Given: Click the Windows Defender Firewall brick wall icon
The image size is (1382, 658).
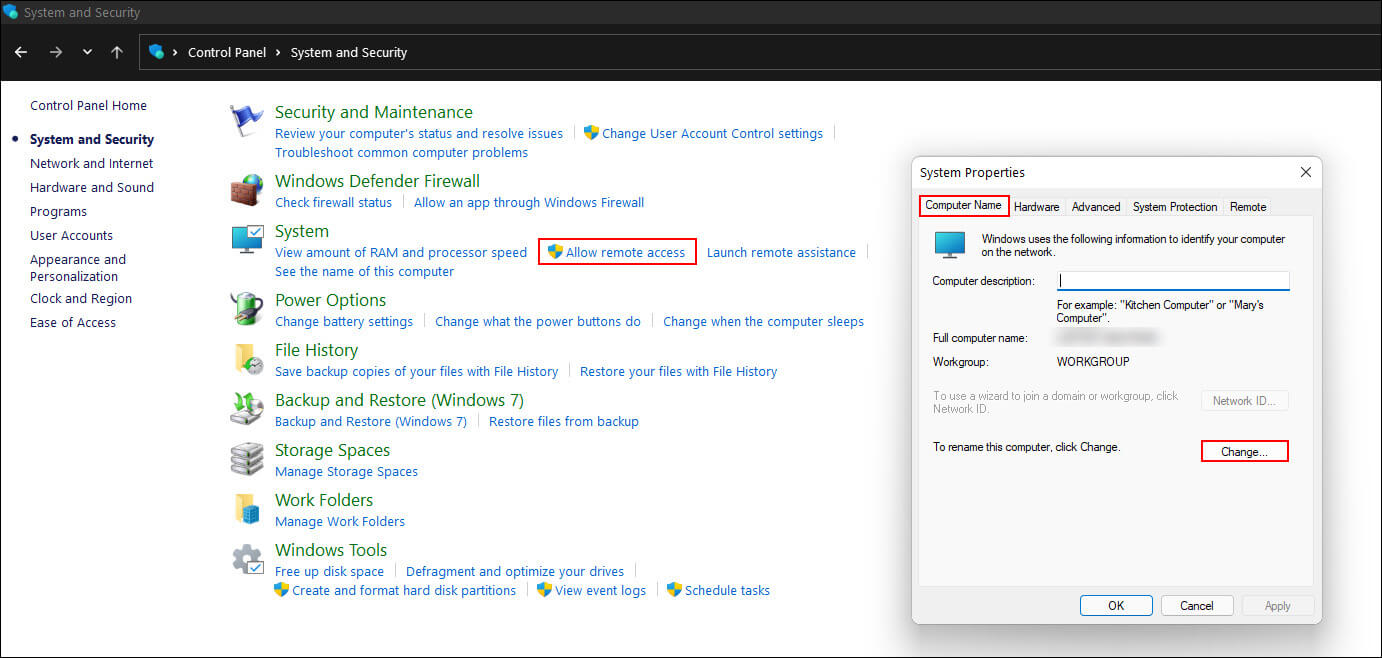Looking at the screenshot, I should [247, 190].
